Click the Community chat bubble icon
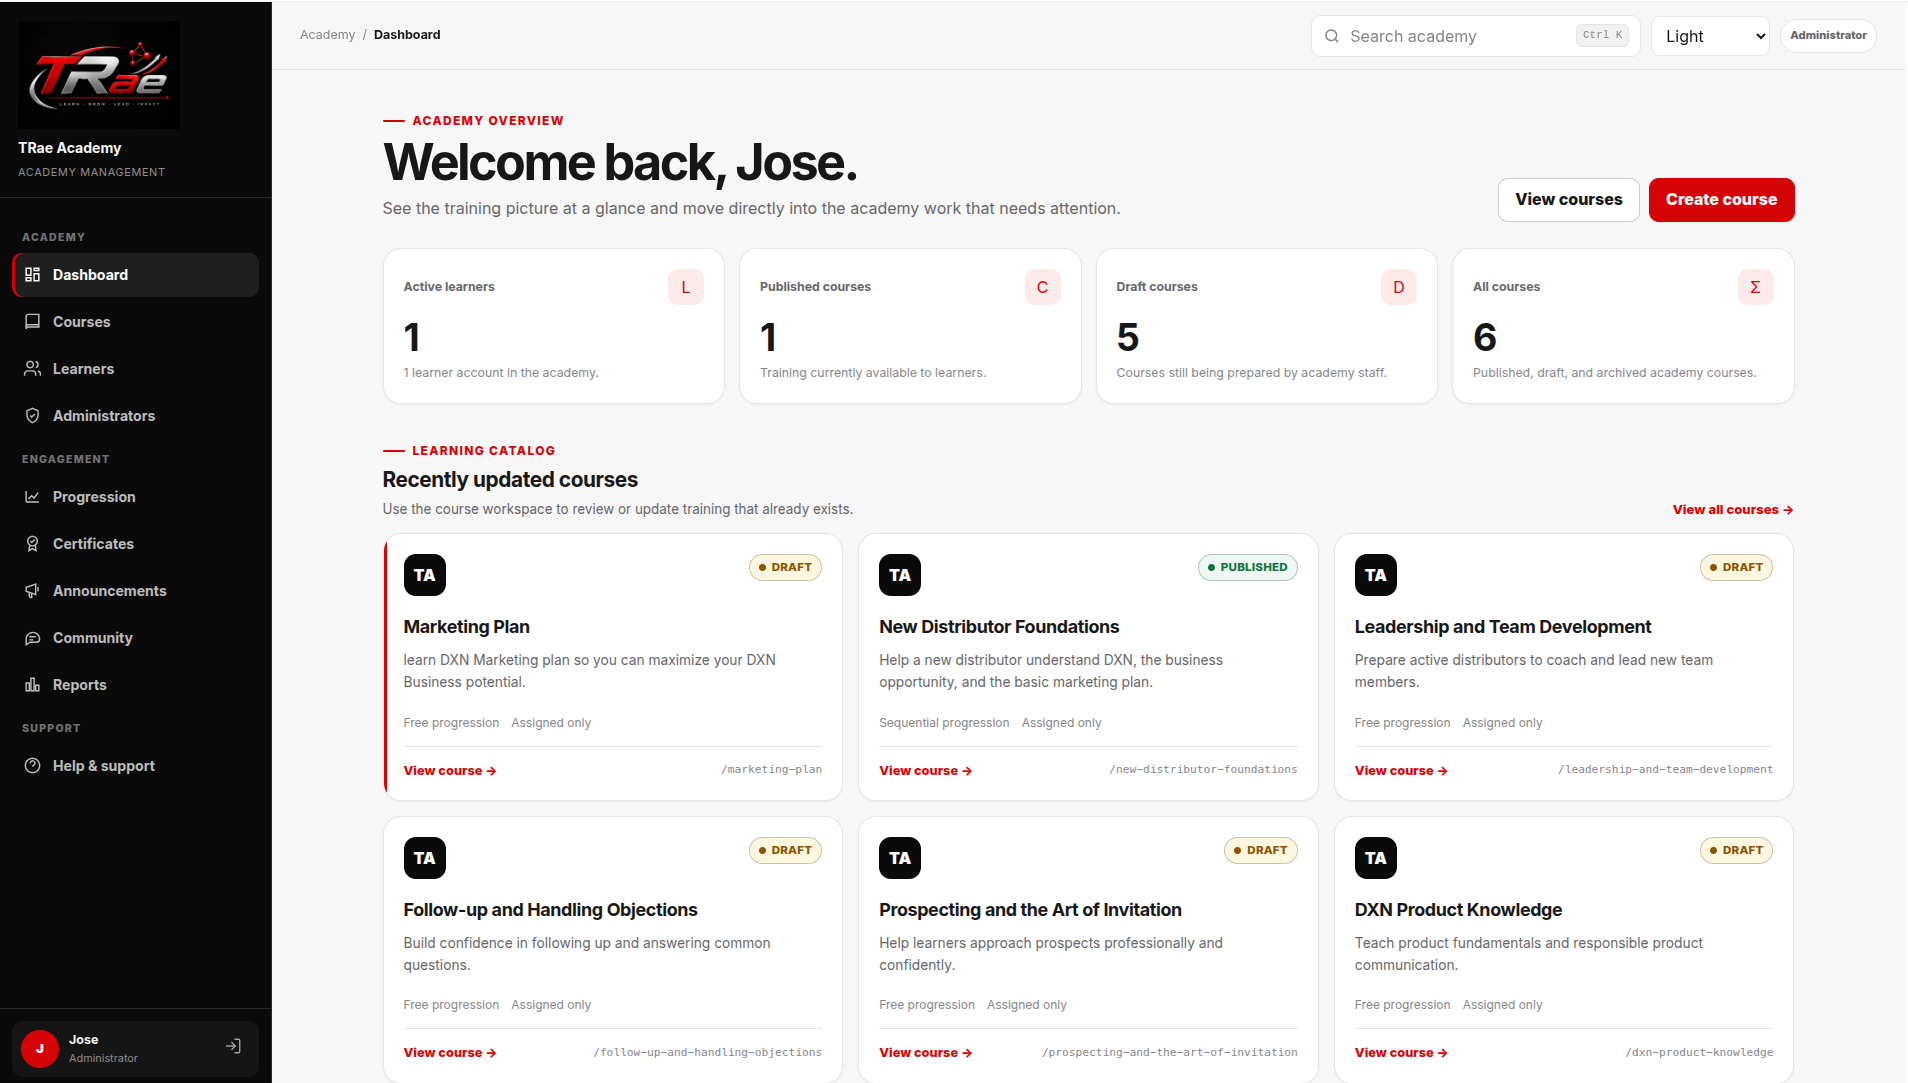This screenshot has height=1083, width=1908. (x=32, y=638)
